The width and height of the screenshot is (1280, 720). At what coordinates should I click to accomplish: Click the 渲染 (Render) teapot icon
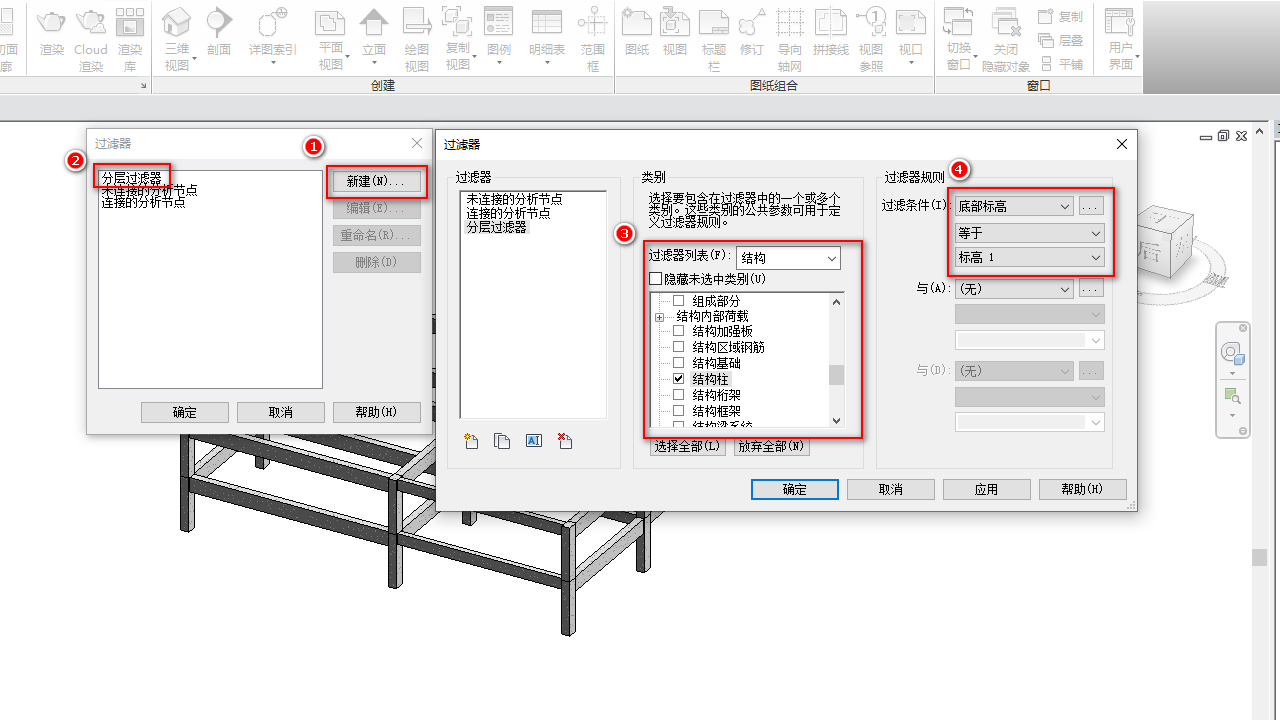52,20
